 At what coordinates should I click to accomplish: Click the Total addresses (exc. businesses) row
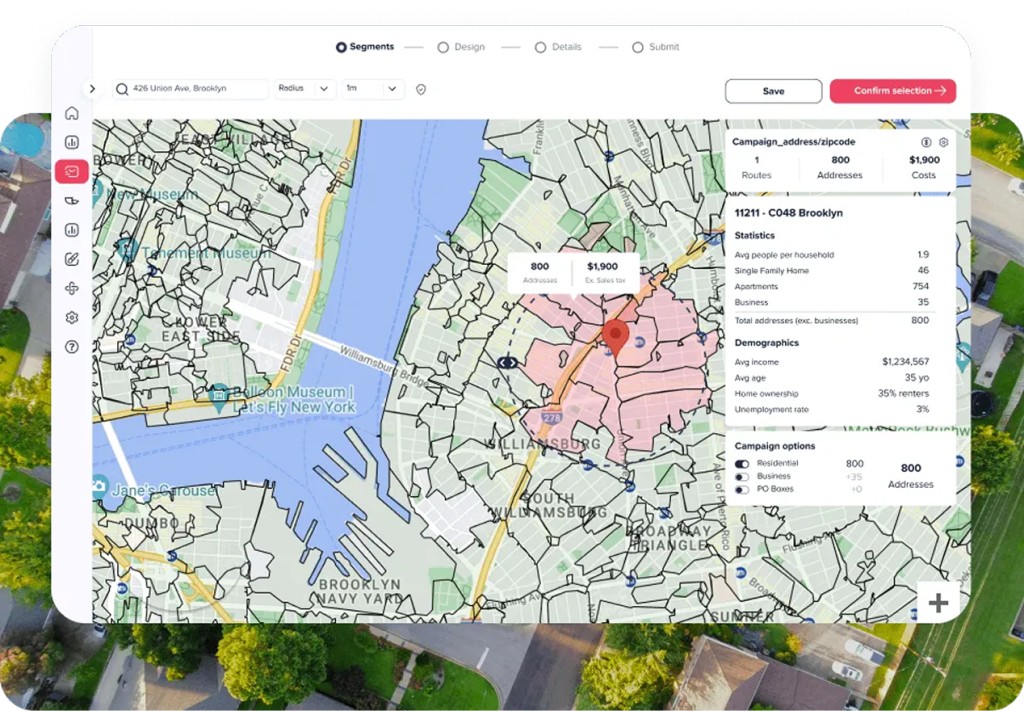(831, 321)
